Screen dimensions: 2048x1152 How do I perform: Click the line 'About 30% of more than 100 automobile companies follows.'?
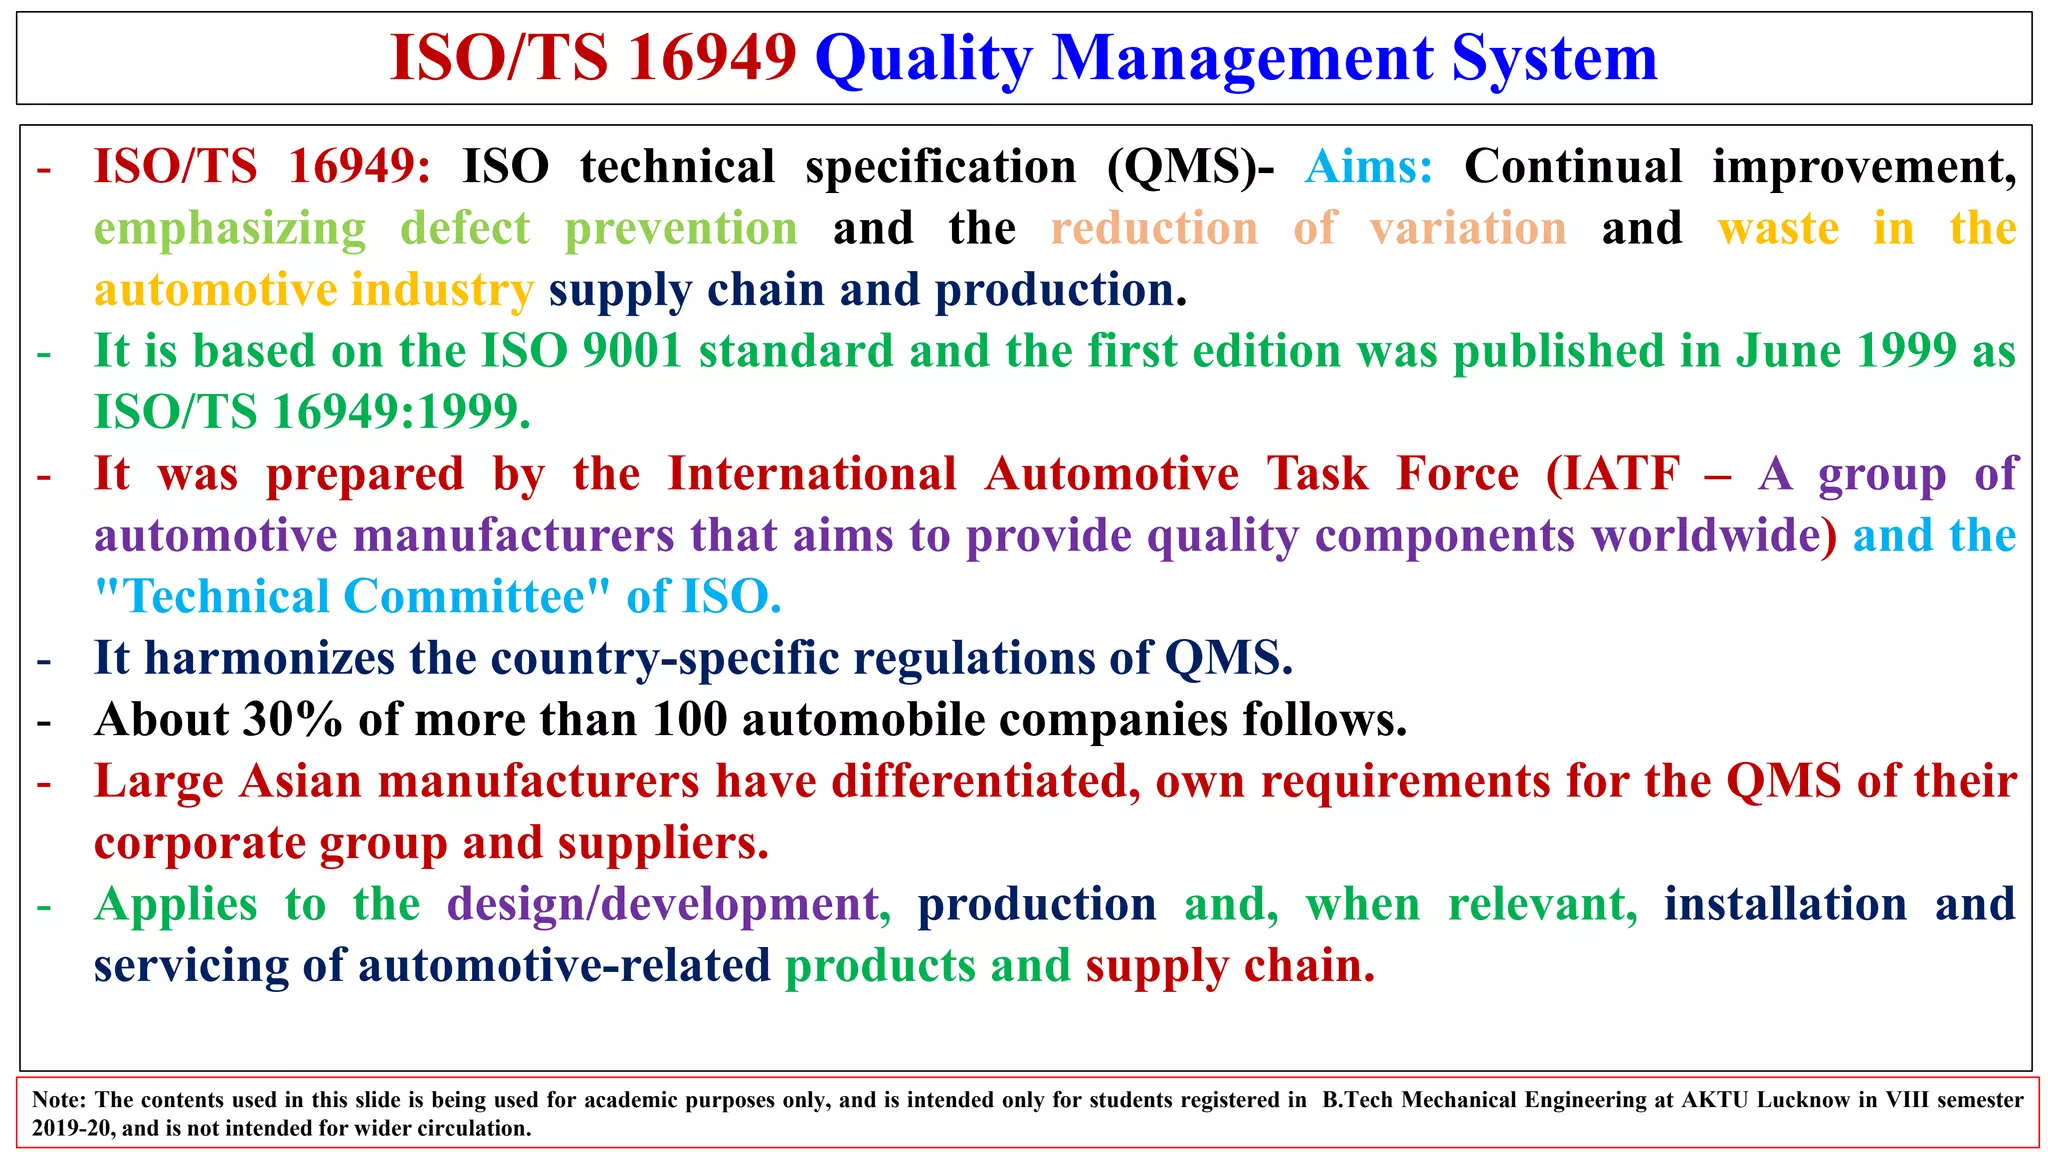coord(751,720)
